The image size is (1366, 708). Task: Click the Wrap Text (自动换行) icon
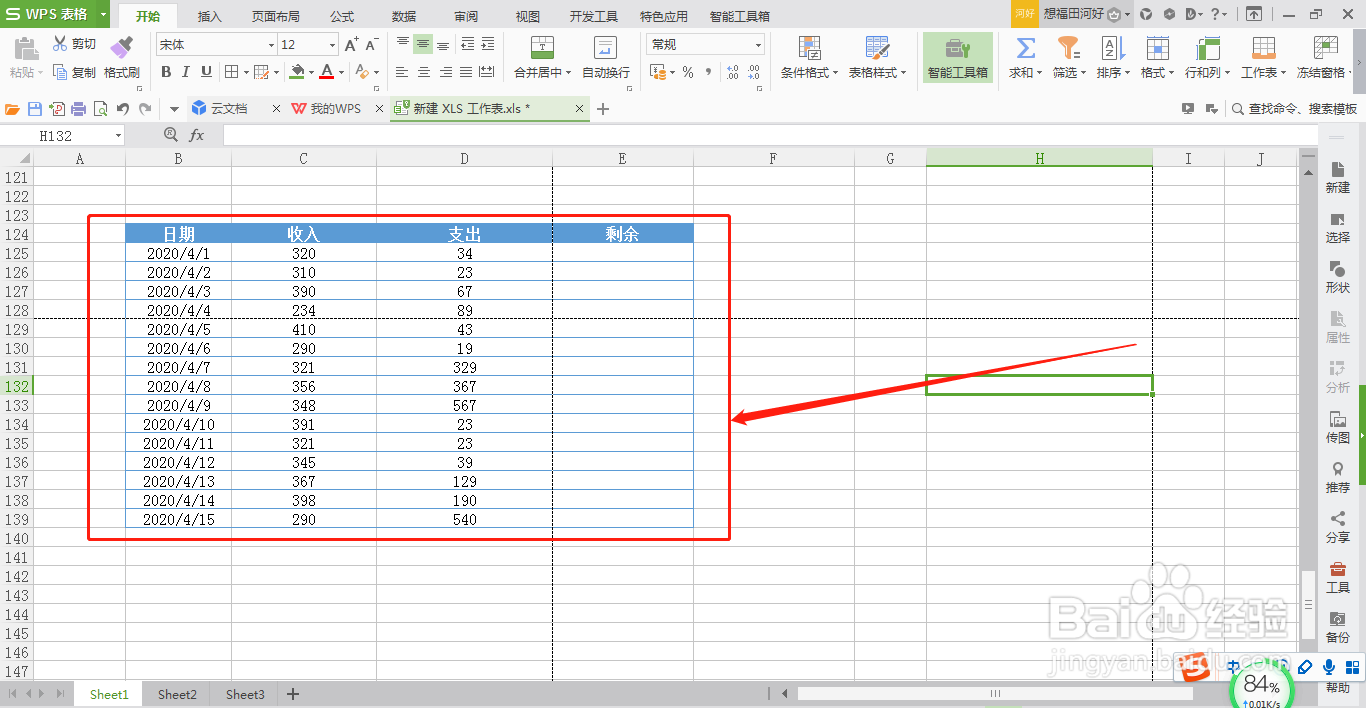point(605,48)
